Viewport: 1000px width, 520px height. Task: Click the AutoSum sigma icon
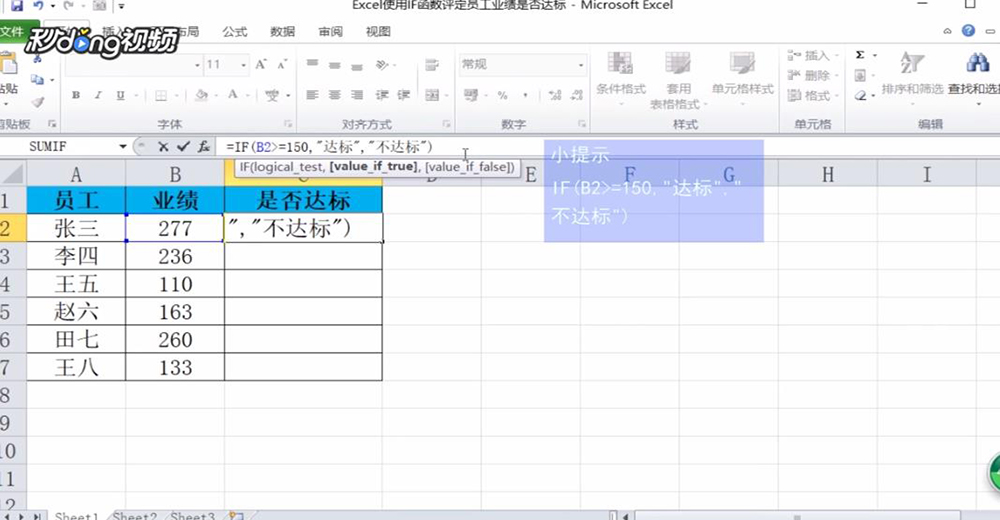[x=860, y=56]
